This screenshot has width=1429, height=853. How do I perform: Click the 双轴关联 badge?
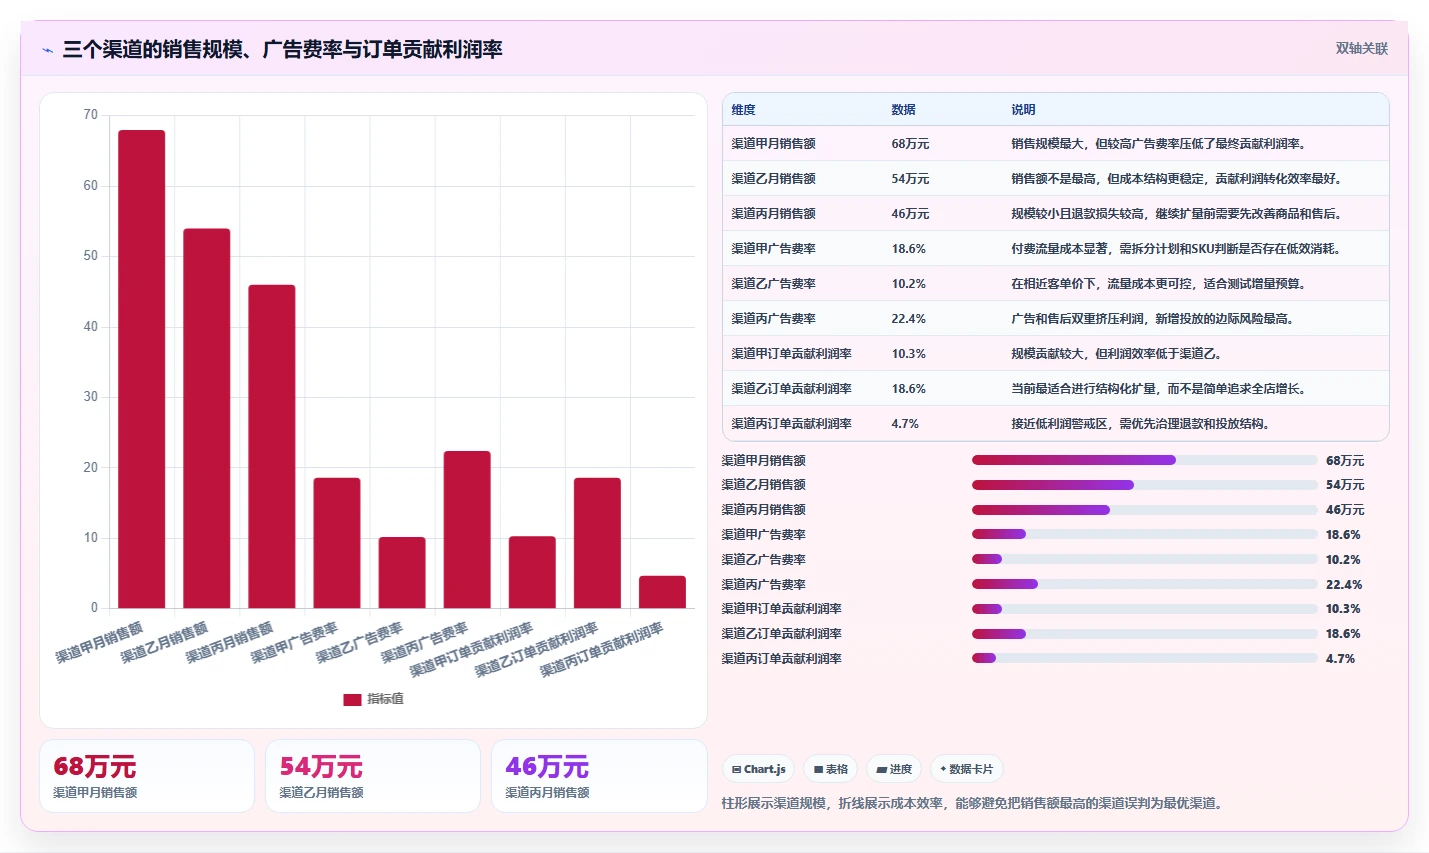tap(1361, 48)
